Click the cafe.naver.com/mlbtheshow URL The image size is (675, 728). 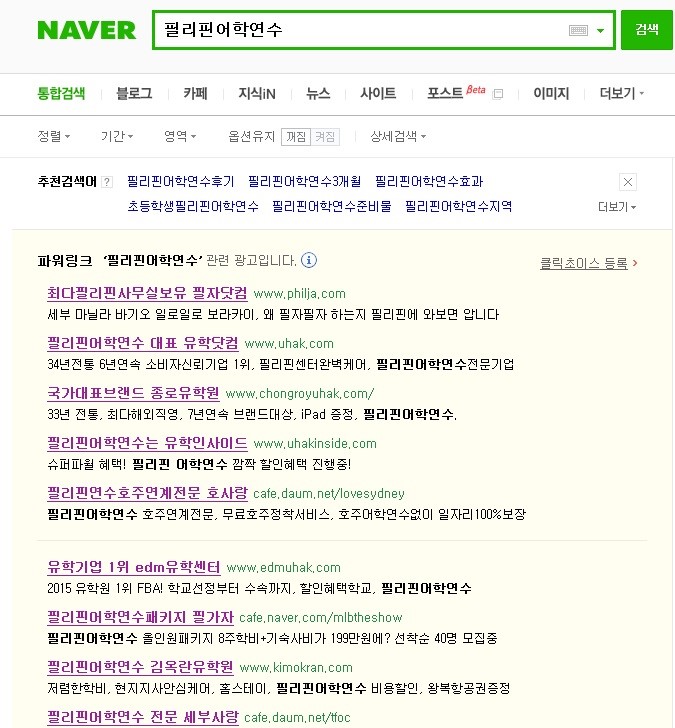(x=320, y=618)
